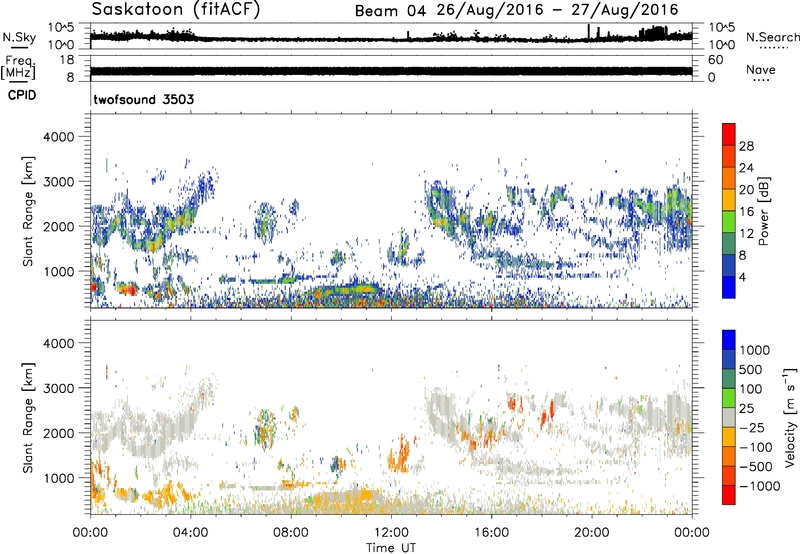Click the "2000" tick of the velocity panel

click(x=59, y=433)
